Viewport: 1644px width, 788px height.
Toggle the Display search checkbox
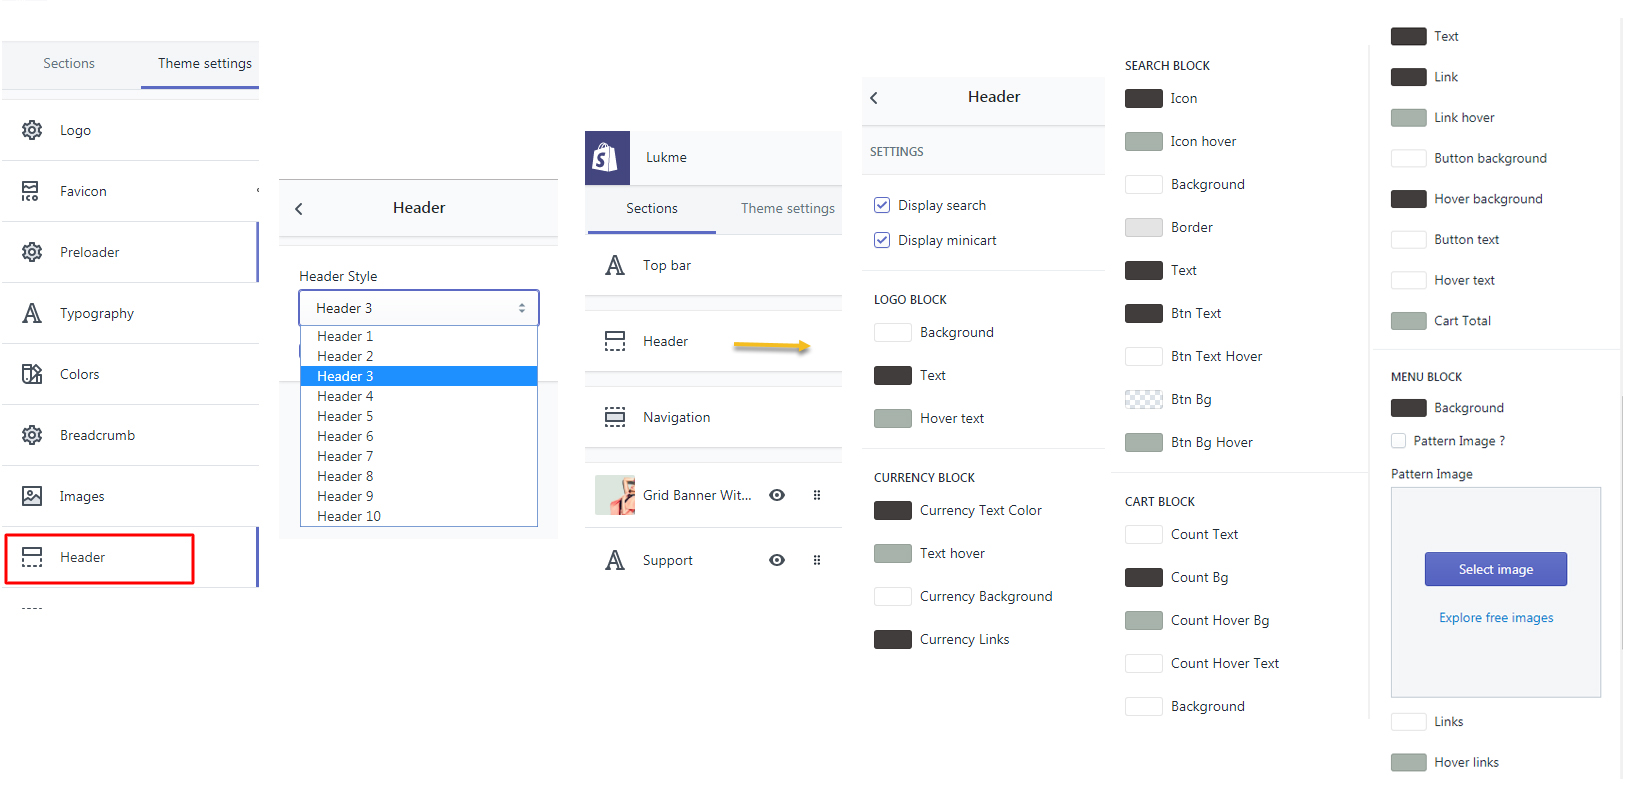coord(882,205)
